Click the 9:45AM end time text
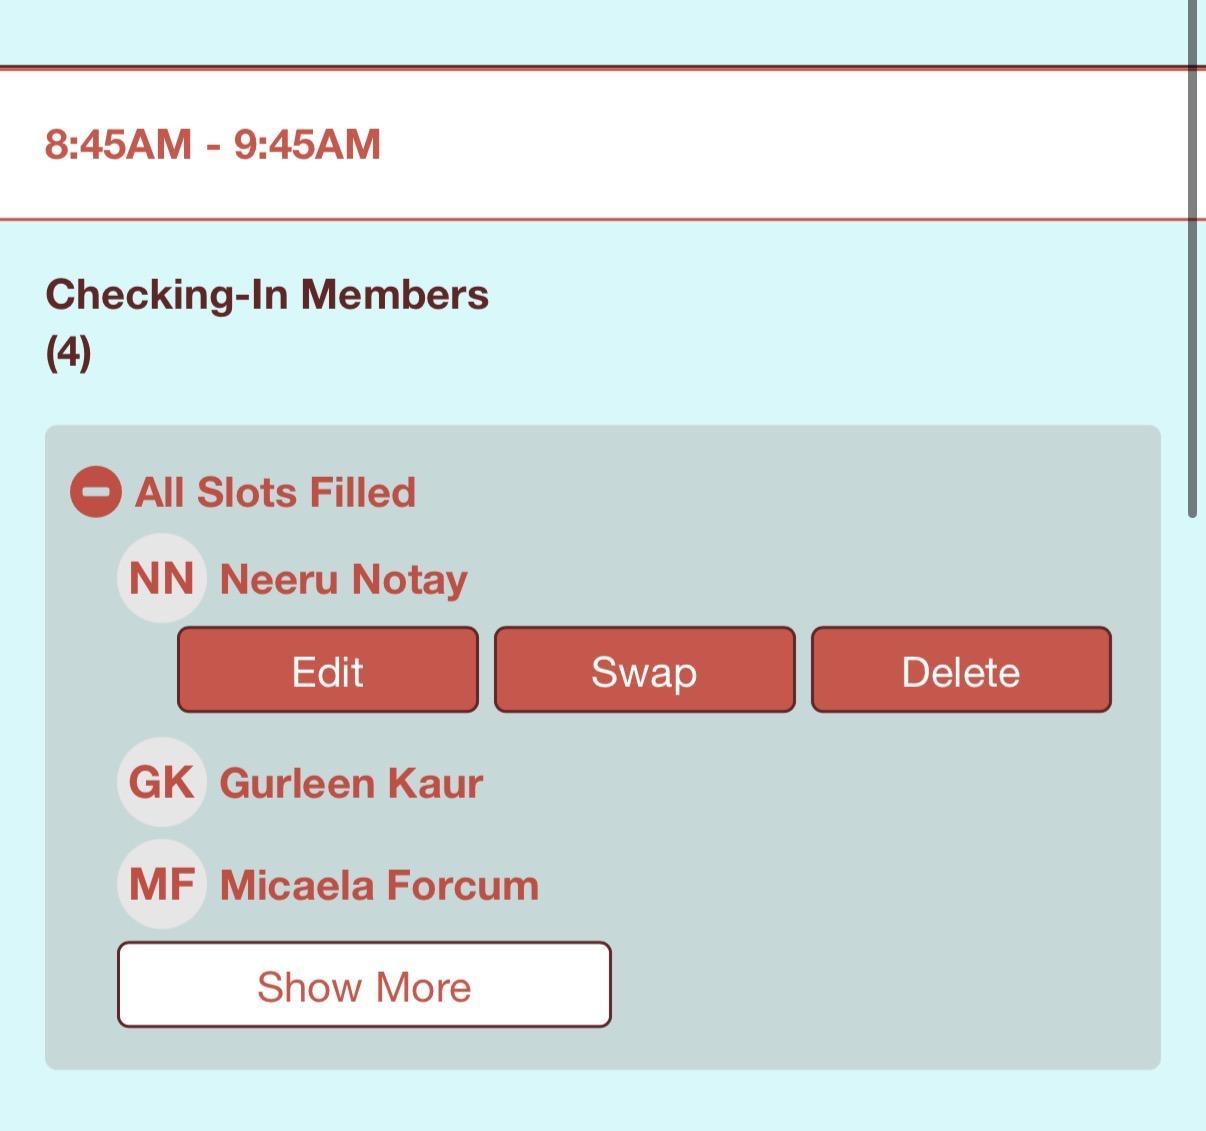The height and width of the screenshot is (1131, 1206). coord(307,144)
